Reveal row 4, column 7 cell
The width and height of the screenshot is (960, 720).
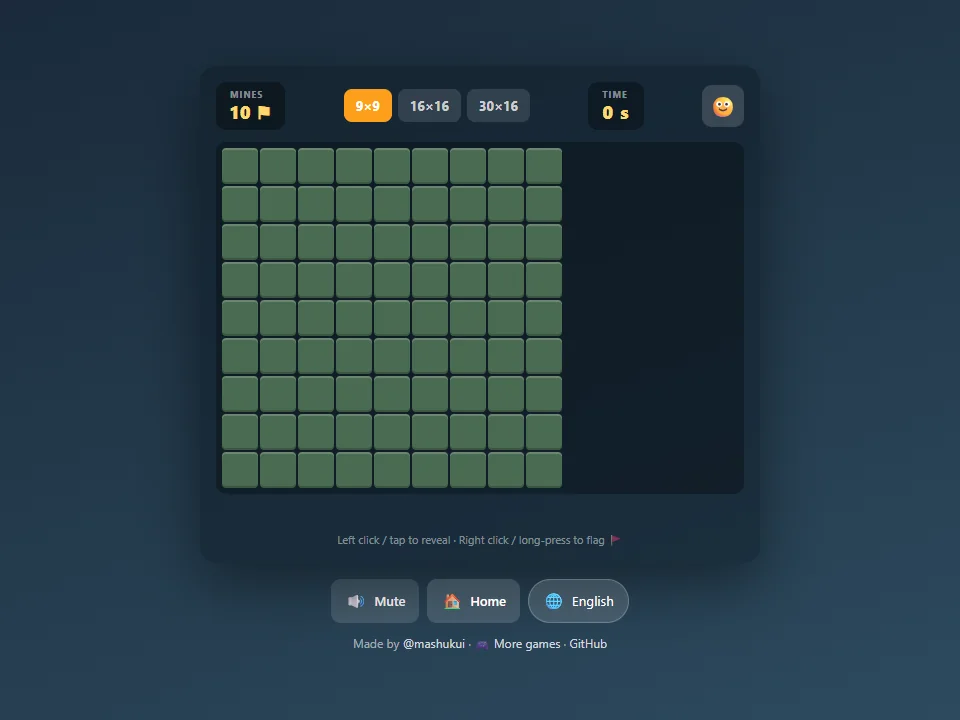click(468, 280)
